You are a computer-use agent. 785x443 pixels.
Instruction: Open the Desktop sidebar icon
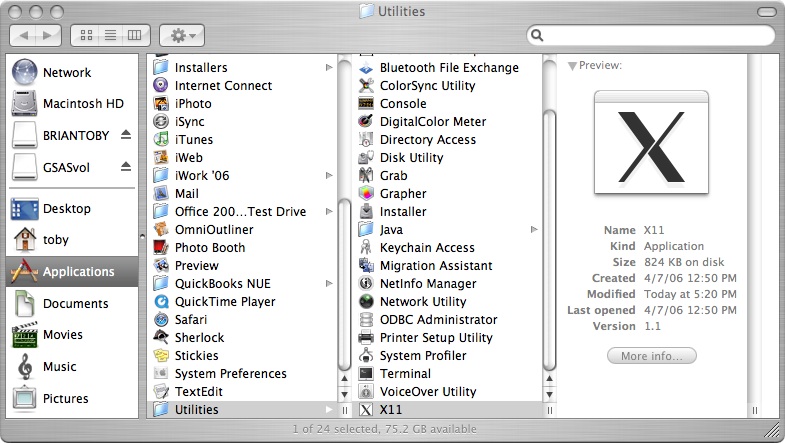pyautogui.click(x=25, y=209)
